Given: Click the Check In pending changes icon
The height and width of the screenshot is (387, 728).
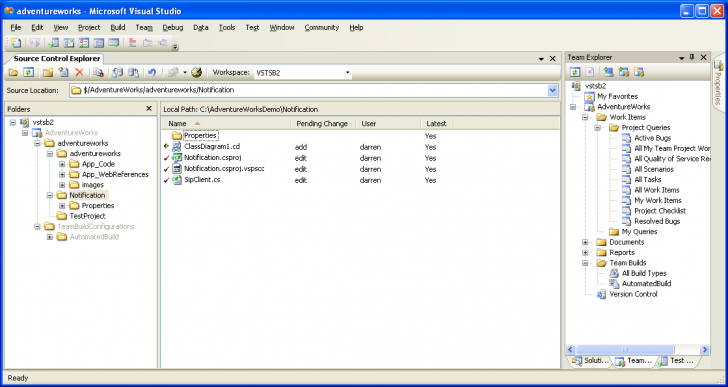Looking at the screenshot, I should [134, 73].
